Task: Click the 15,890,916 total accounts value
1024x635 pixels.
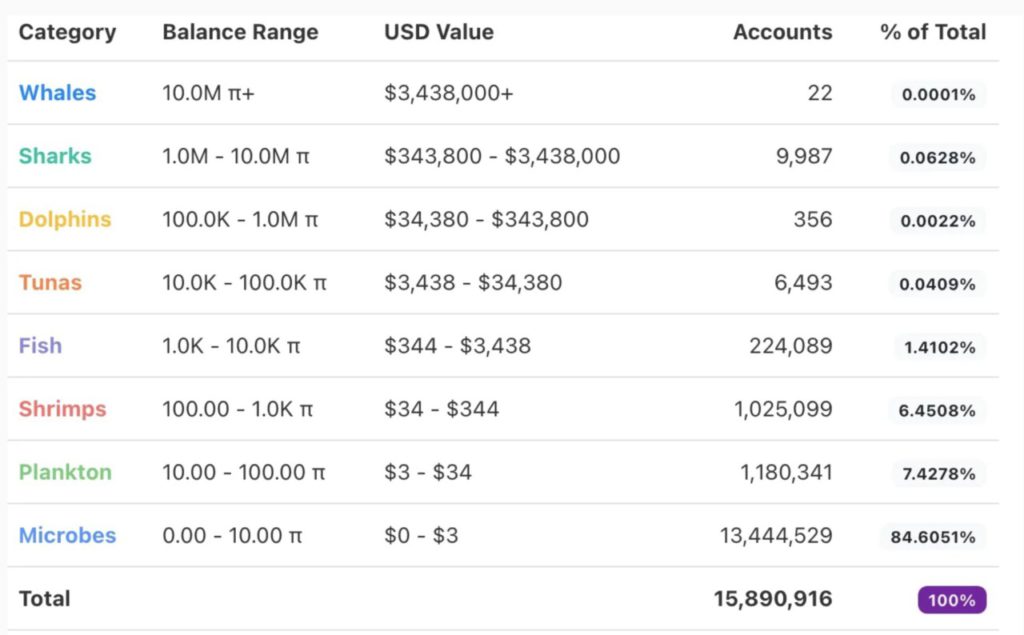Action: click(772, 599)
